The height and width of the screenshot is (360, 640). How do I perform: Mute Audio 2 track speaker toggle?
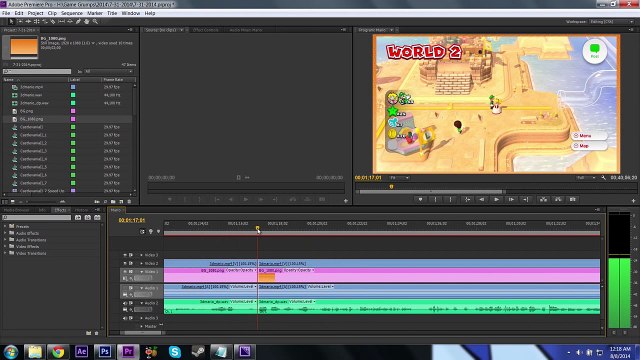125,303
